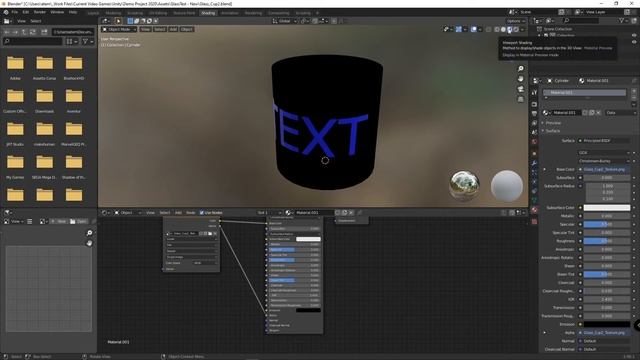The height and width of the screenshot is (360, 640).
Task: Open Output properties tab
Action: (x=534, y=113)
